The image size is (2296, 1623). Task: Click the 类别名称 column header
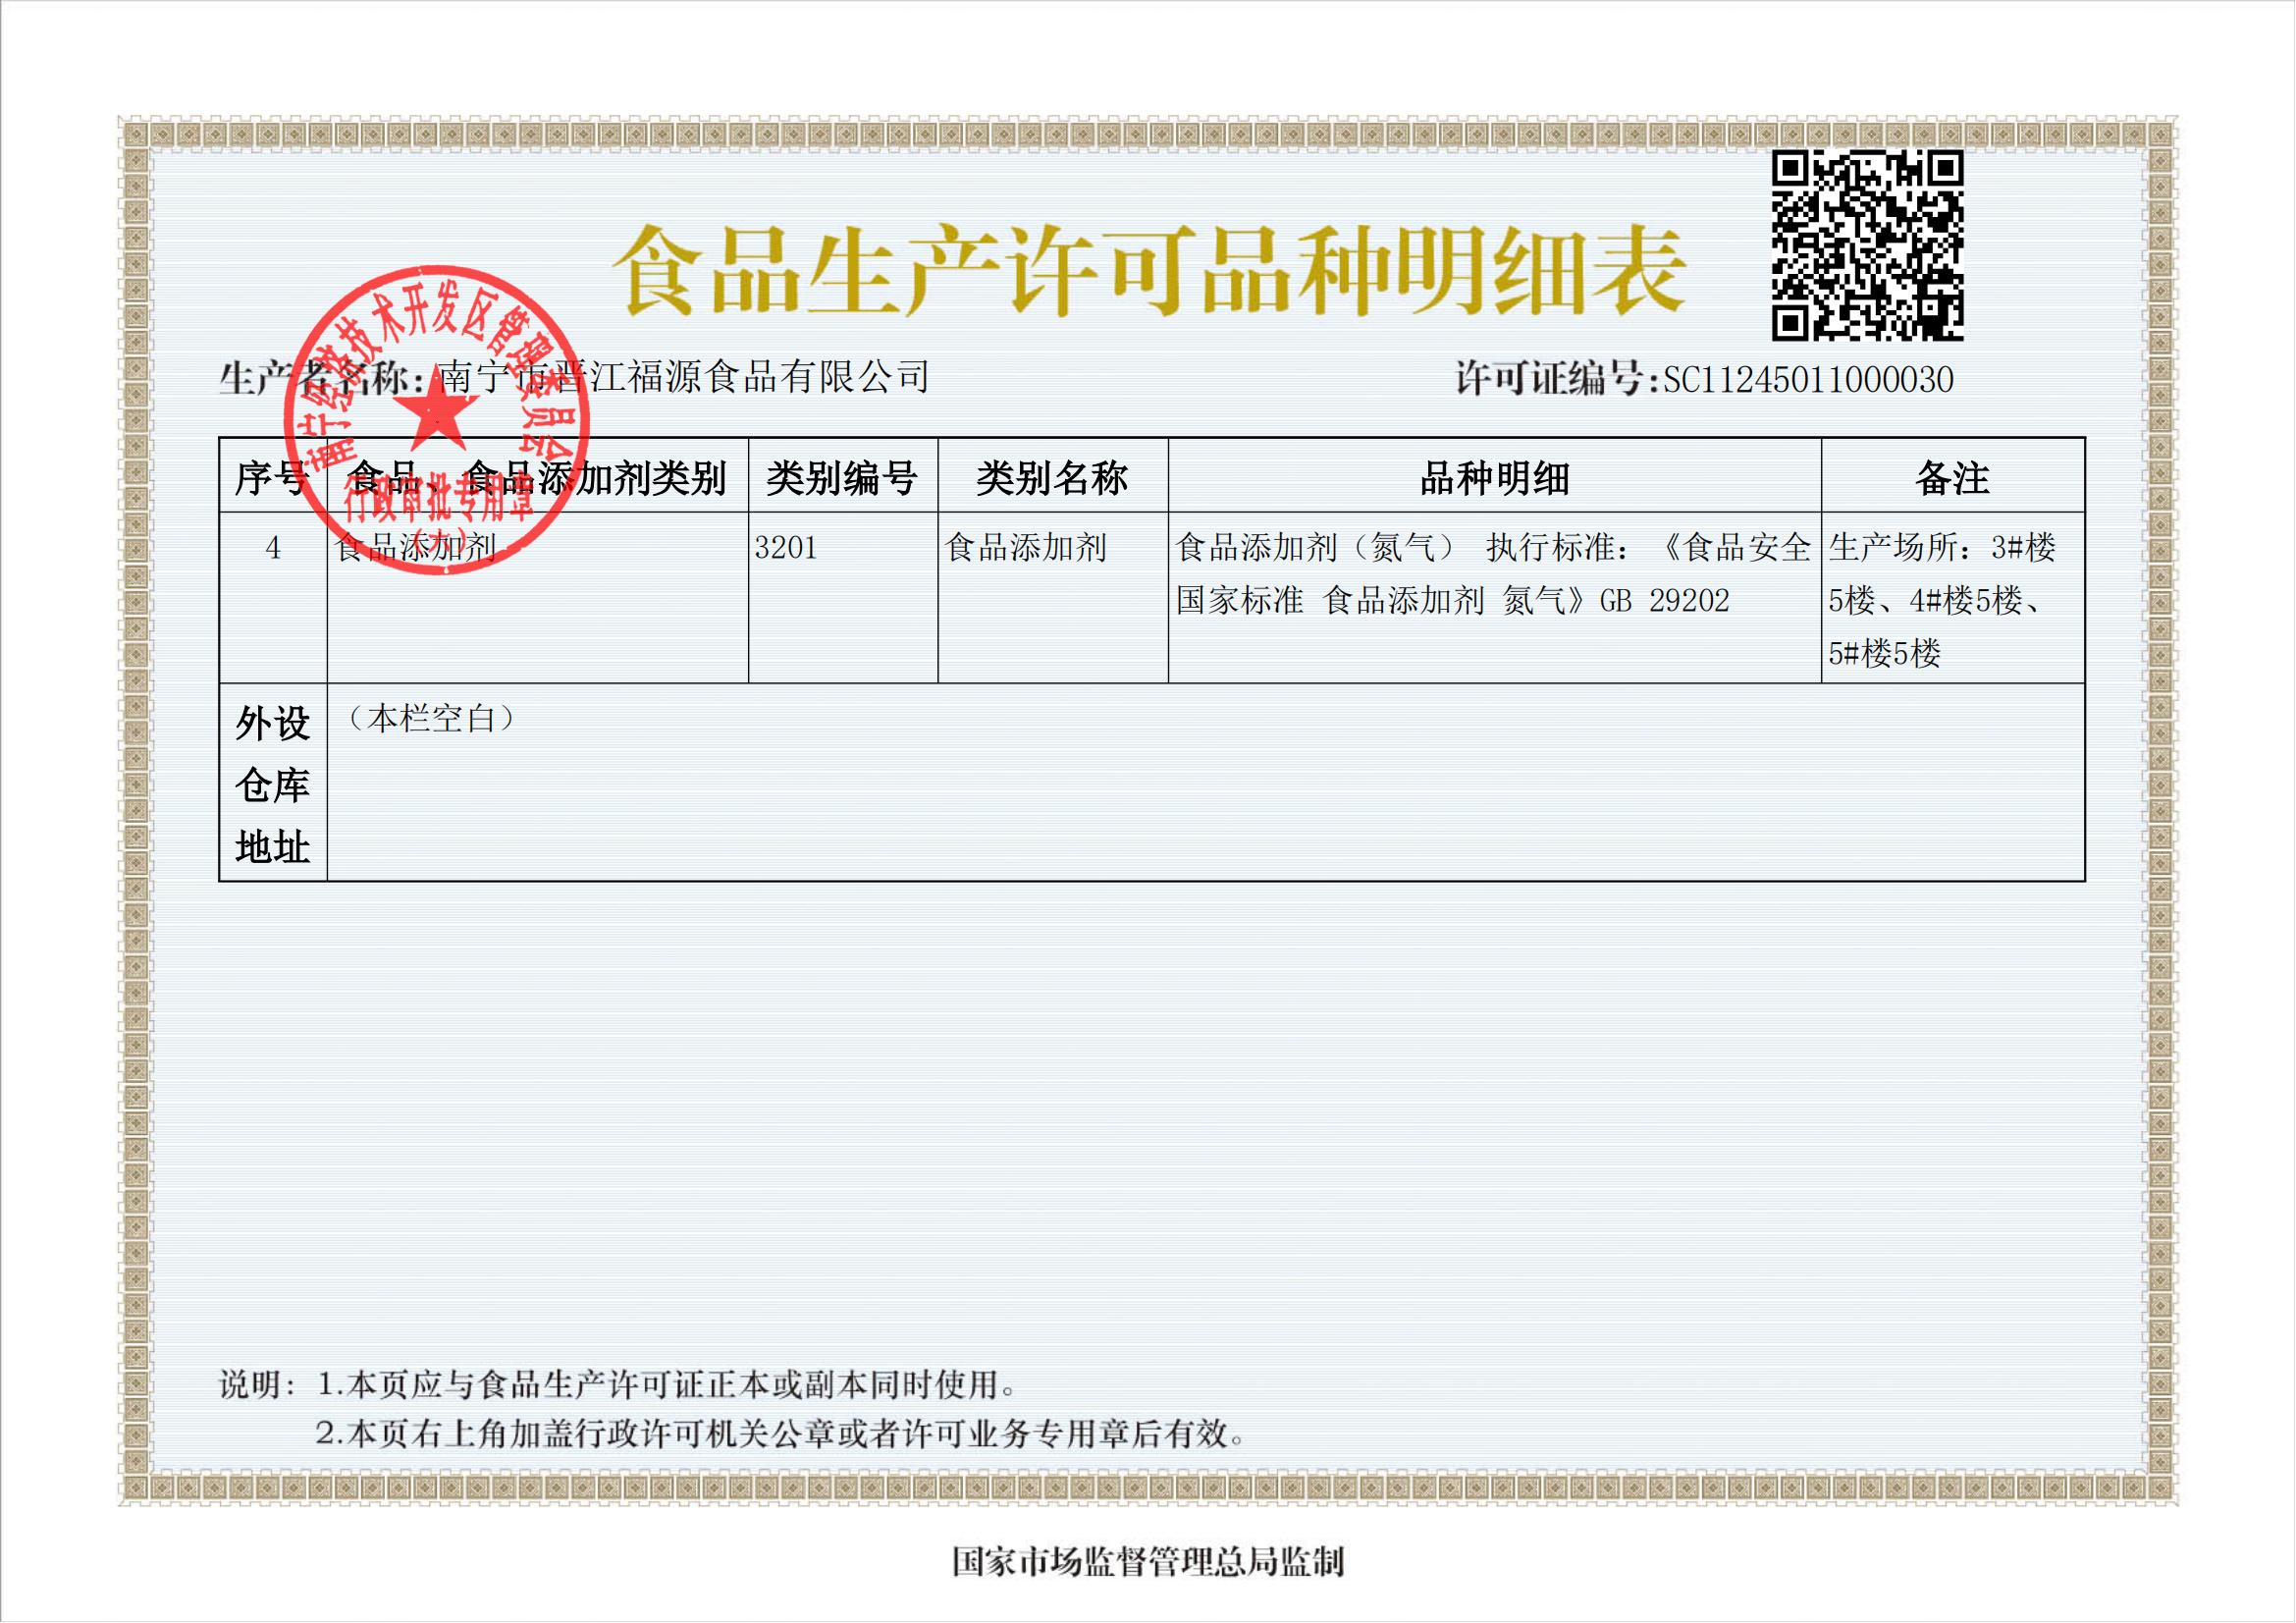(x=1052, y=478)
